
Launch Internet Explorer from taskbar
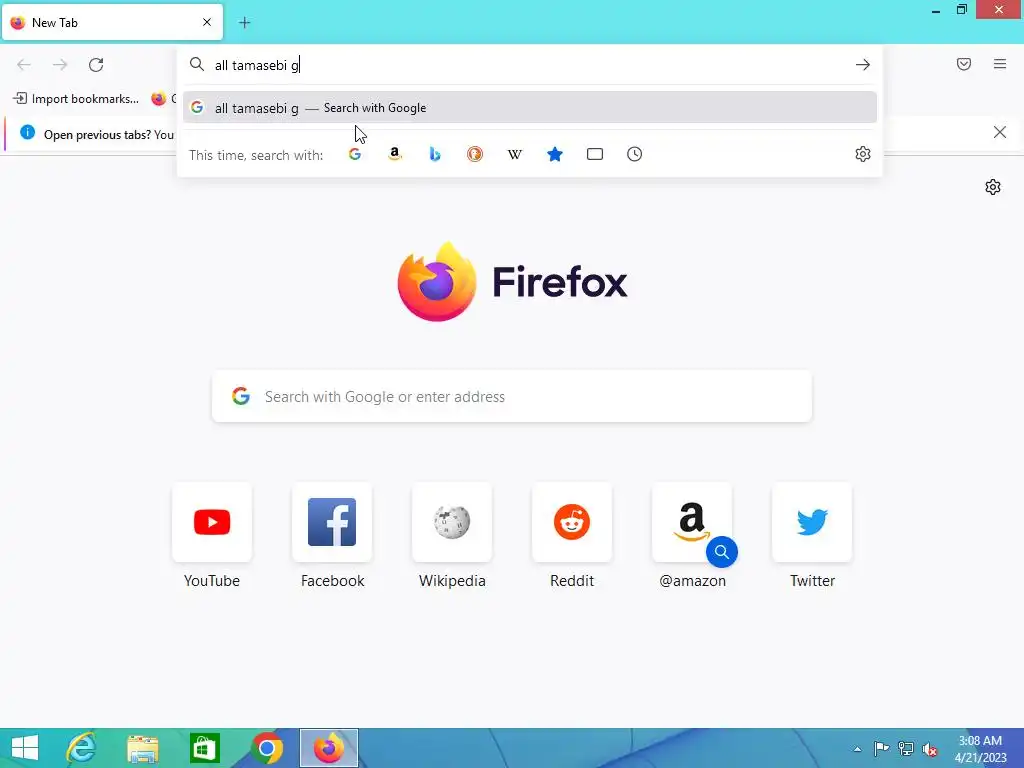82,748
